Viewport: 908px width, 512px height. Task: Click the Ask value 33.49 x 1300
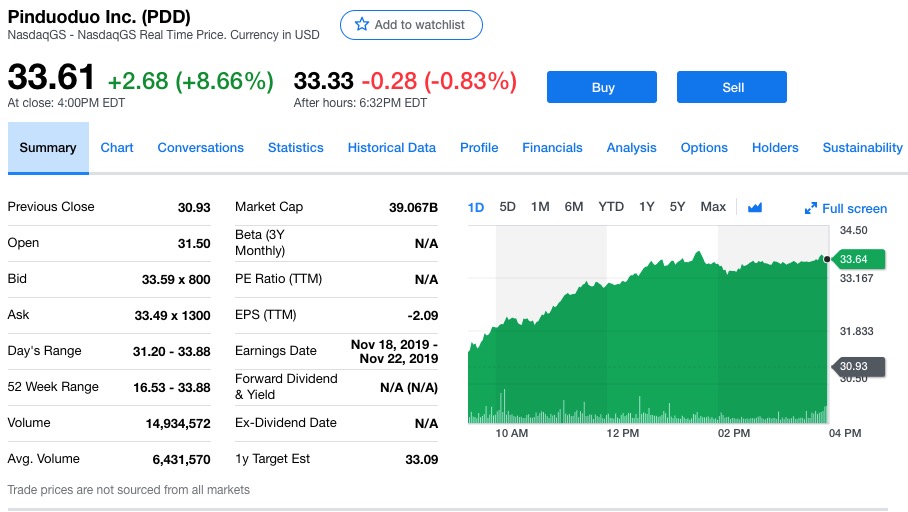173,315
